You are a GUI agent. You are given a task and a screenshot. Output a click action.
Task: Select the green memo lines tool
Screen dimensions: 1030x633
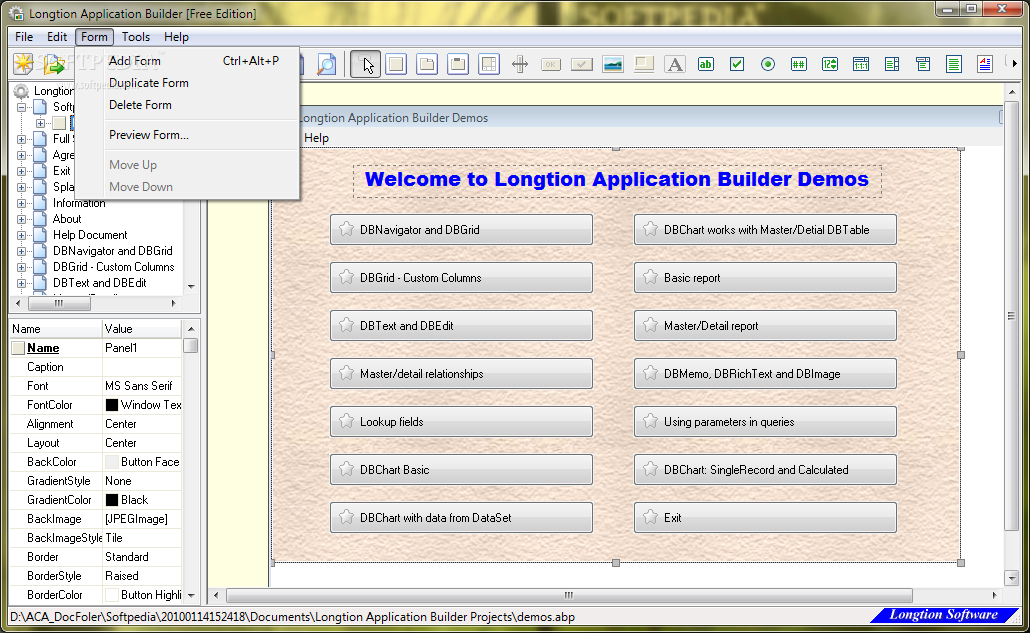tap(954, 64)
